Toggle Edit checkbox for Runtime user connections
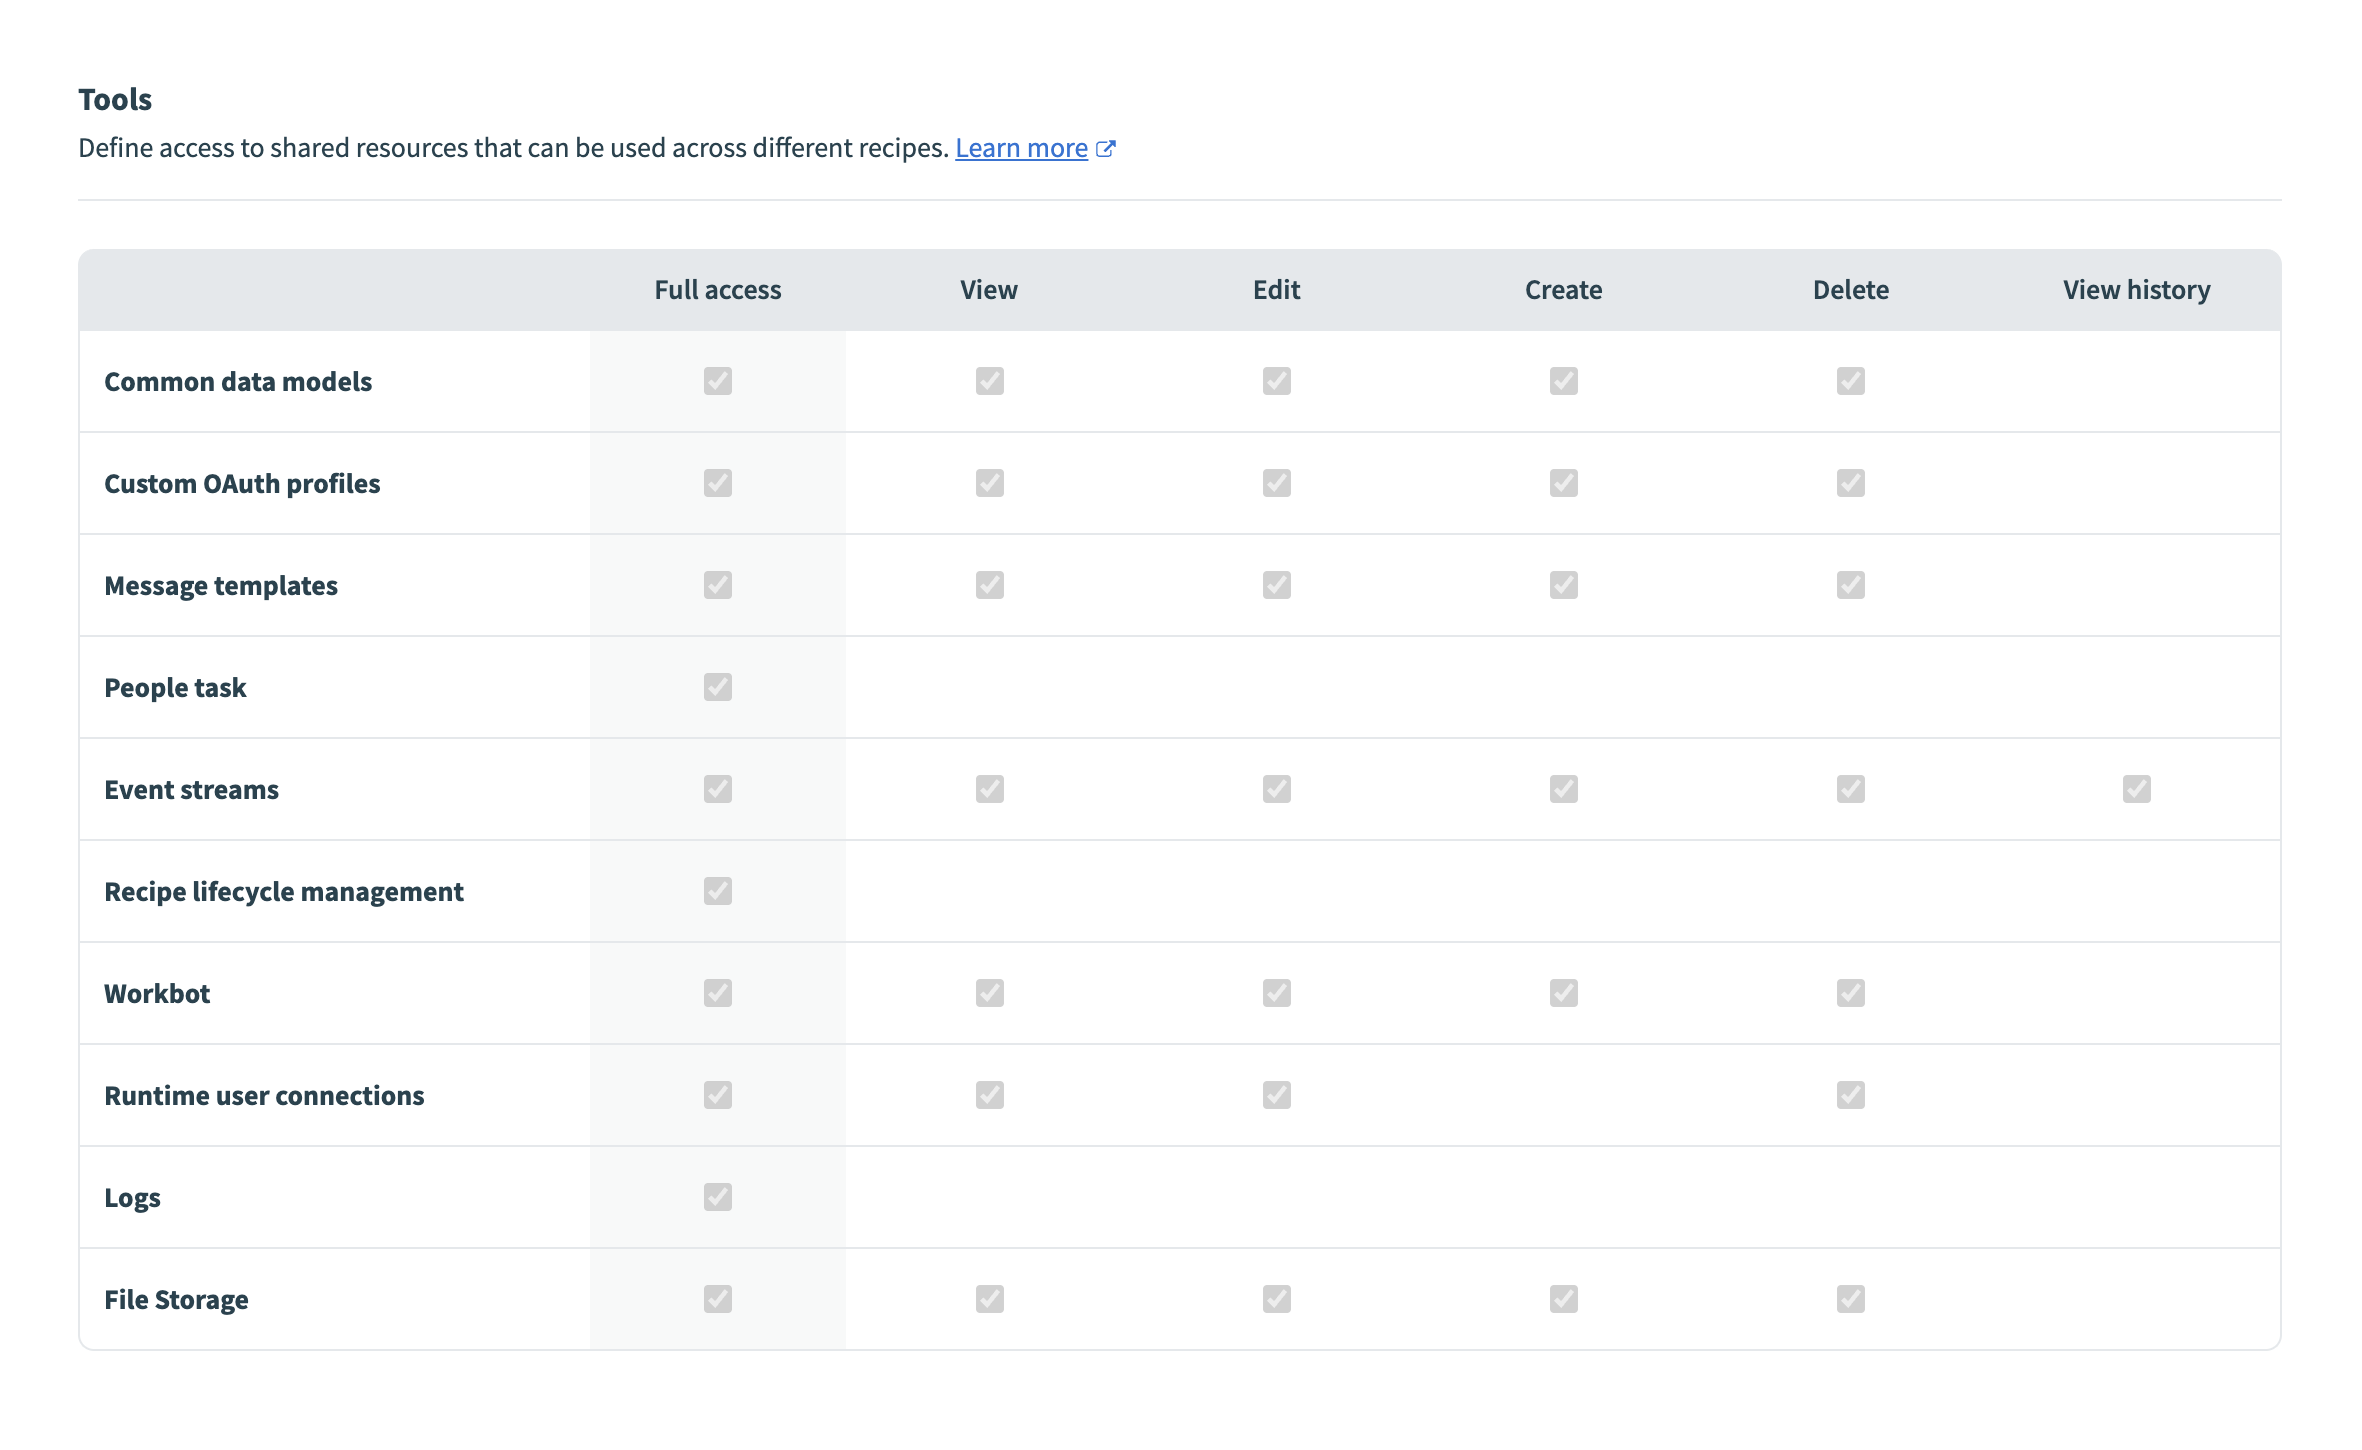2362x1450 pixels. pyautogui.click(x=1276, y=1095)
